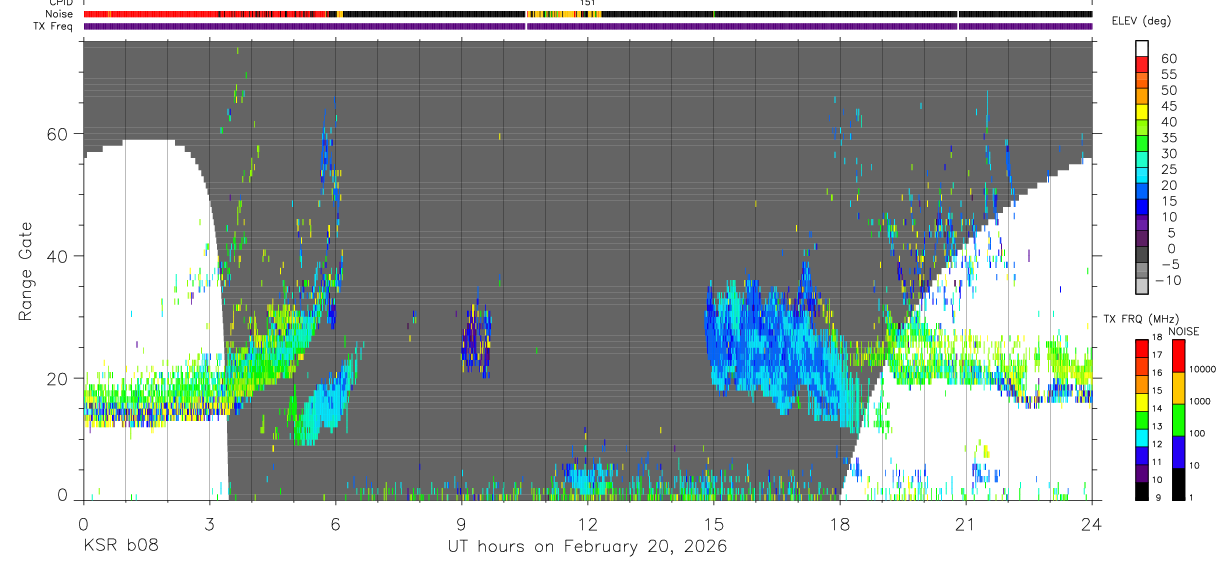Select Range Gate y-axis tick label 20

pyautogui.click(x=56, y=378)
